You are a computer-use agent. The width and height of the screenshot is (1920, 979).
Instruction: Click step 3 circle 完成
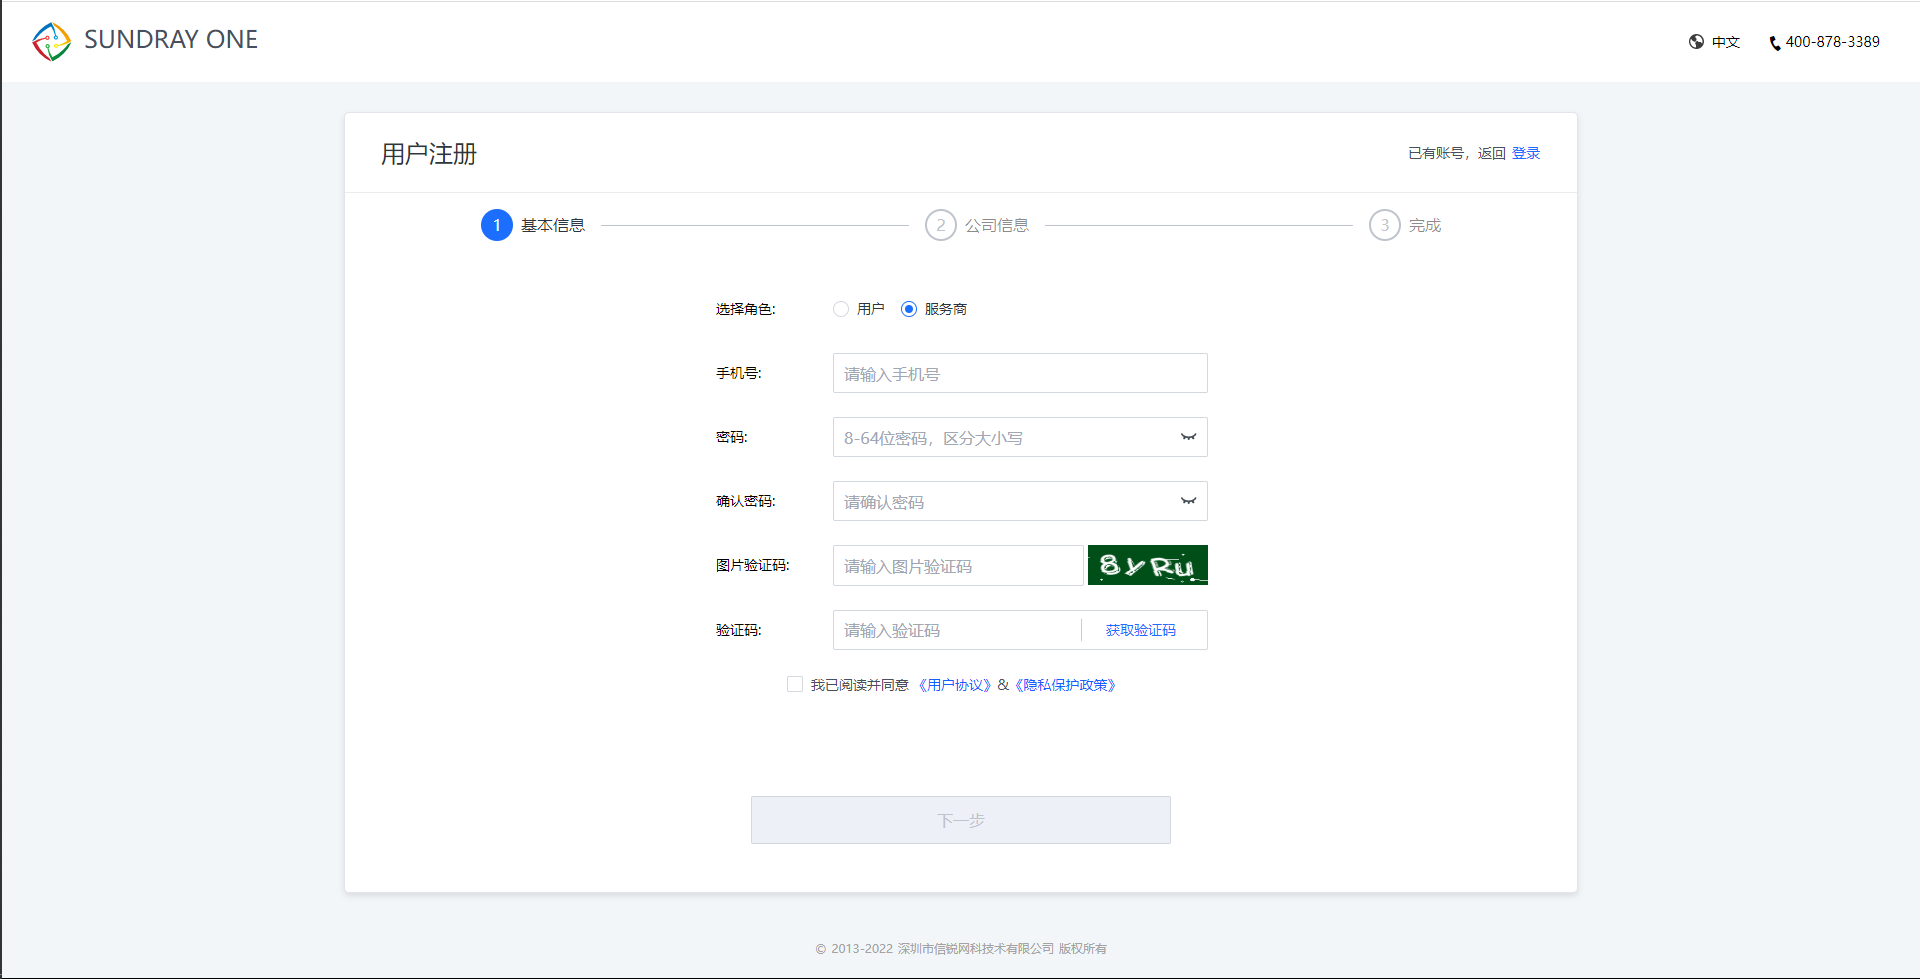pos(1384,225)
